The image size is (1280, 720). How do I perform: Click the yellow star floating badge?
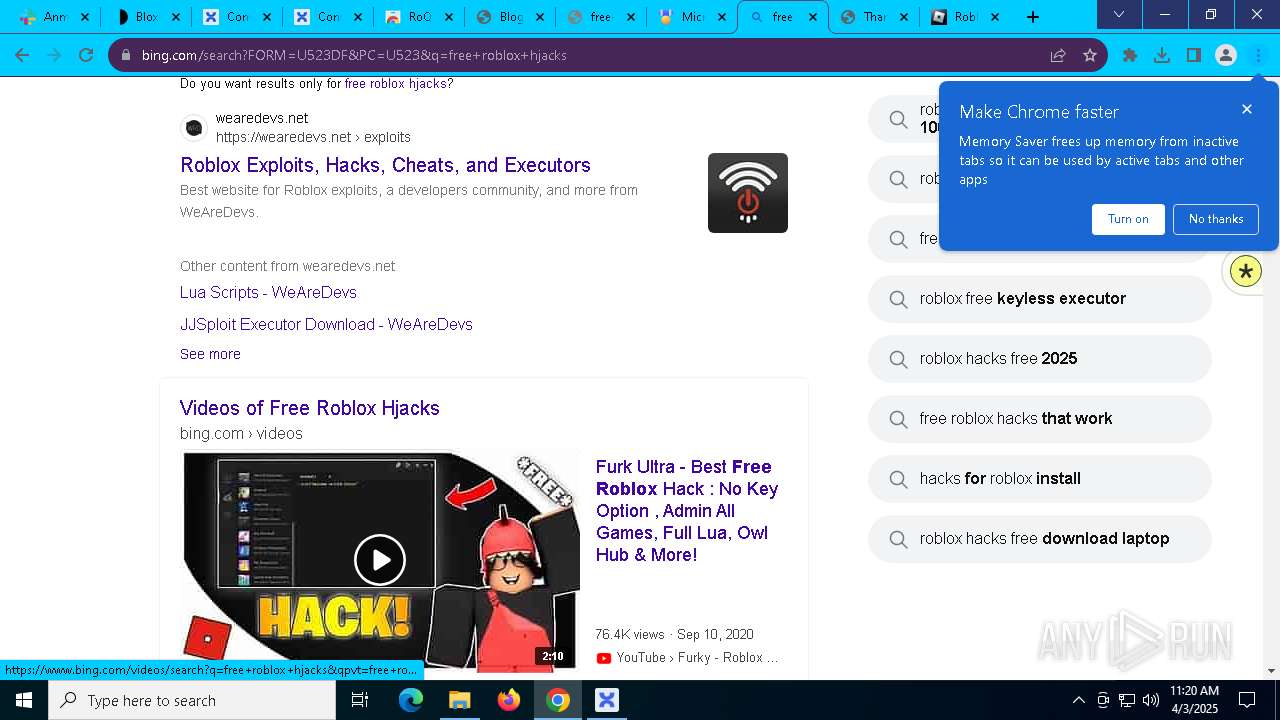click(1246, 271)
